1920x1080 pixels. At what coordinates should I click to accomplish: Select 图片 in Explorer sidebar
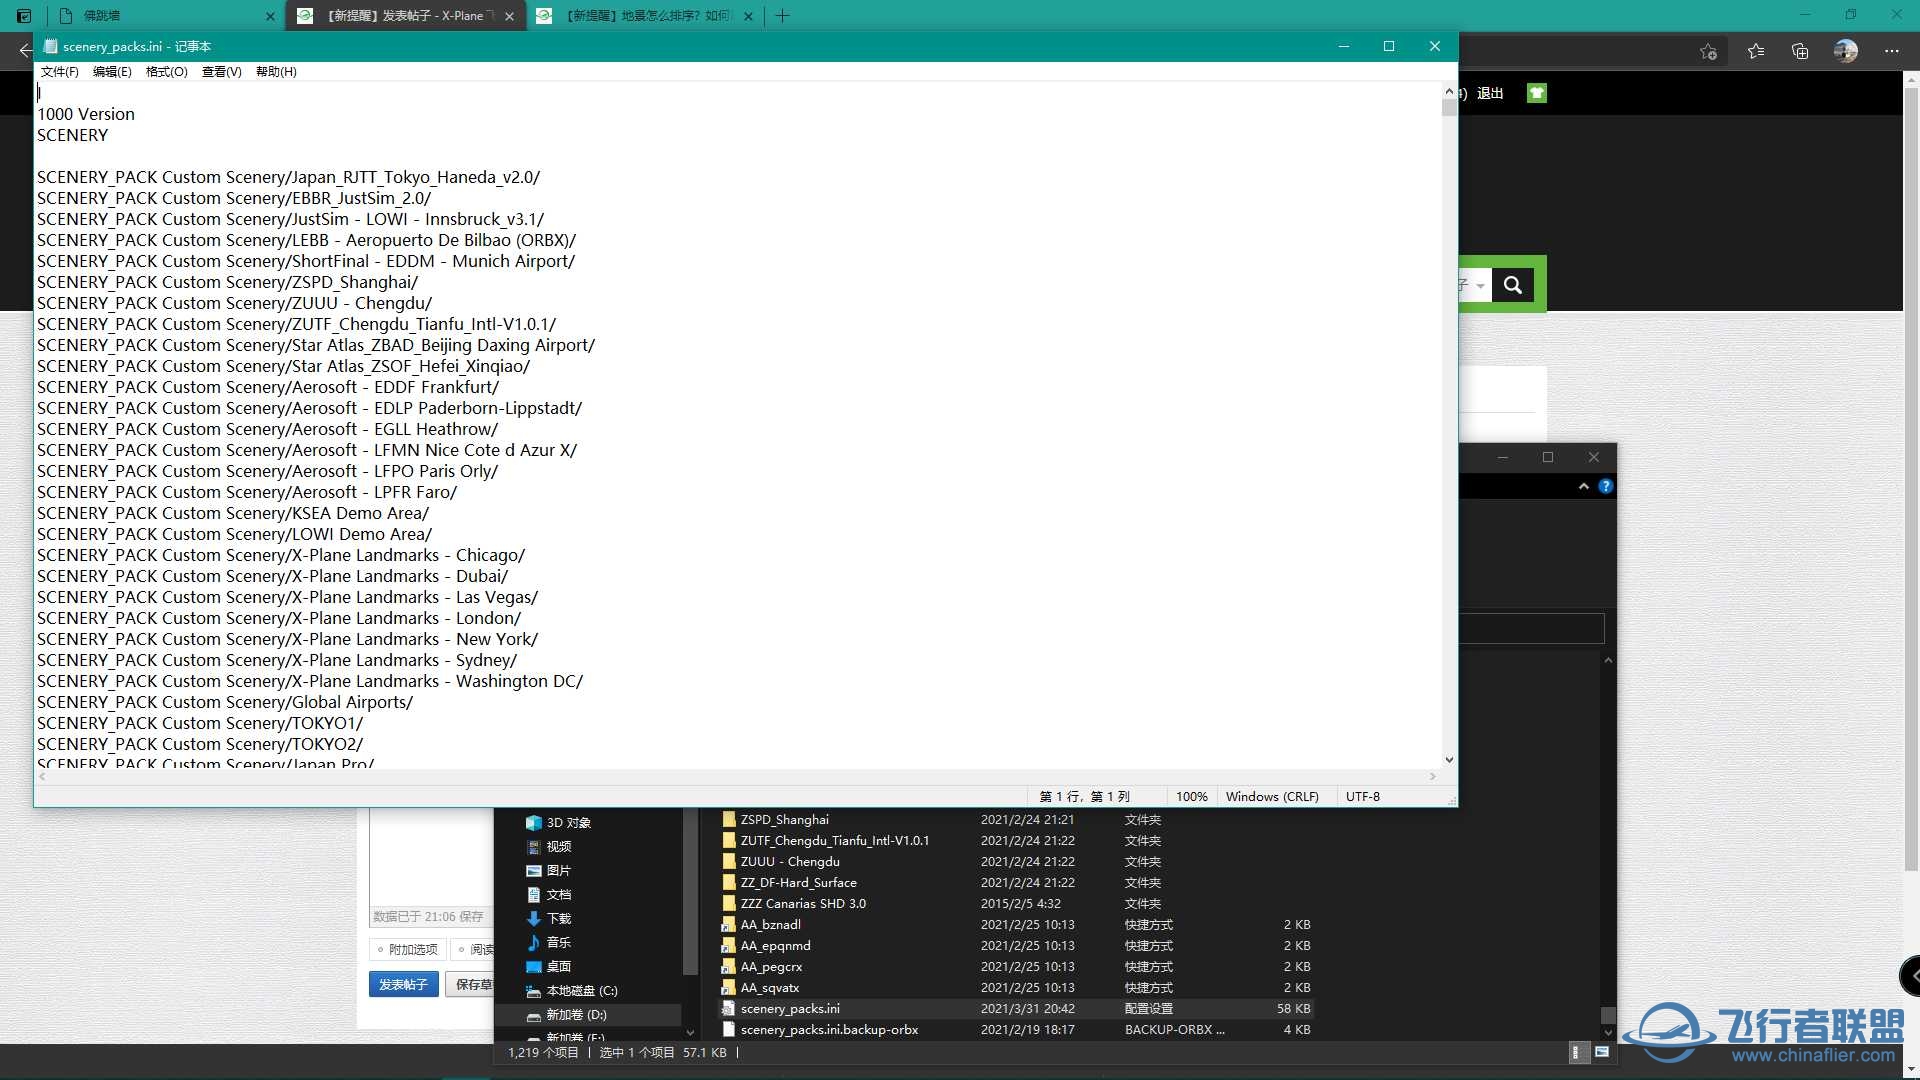(x=558, y=870)
